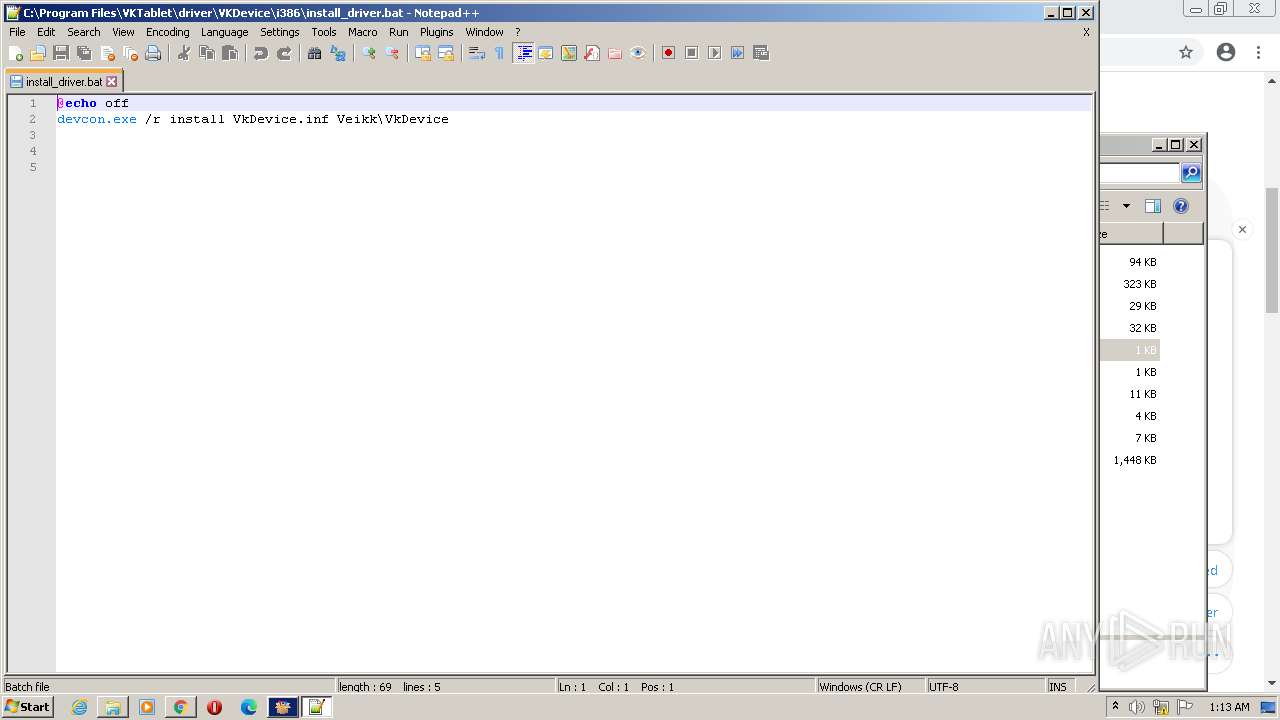The height and width of the screenshot is (720, 1280).
Task: Click the Copy toolbar icon
Action: point(207,53)
